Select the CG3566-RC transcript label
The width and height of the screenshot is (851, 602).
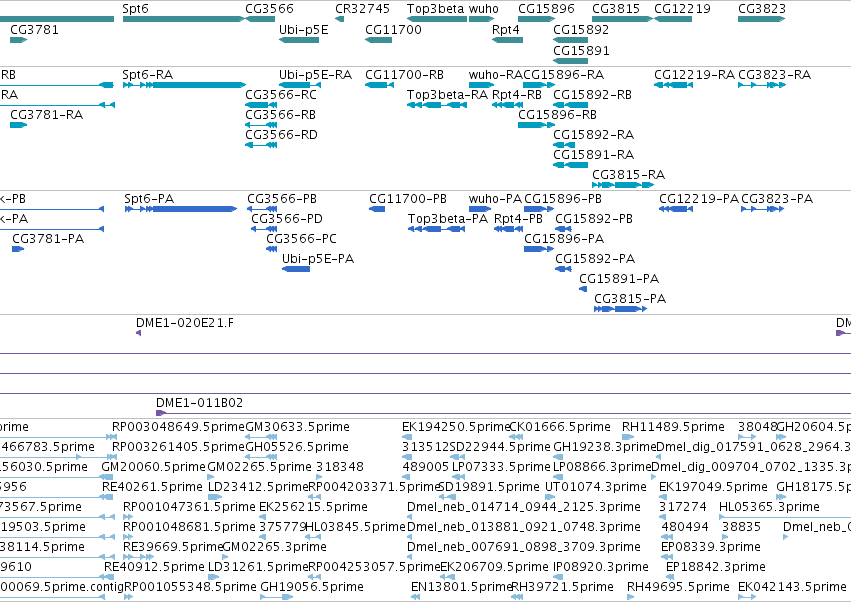tap(281, 94)
